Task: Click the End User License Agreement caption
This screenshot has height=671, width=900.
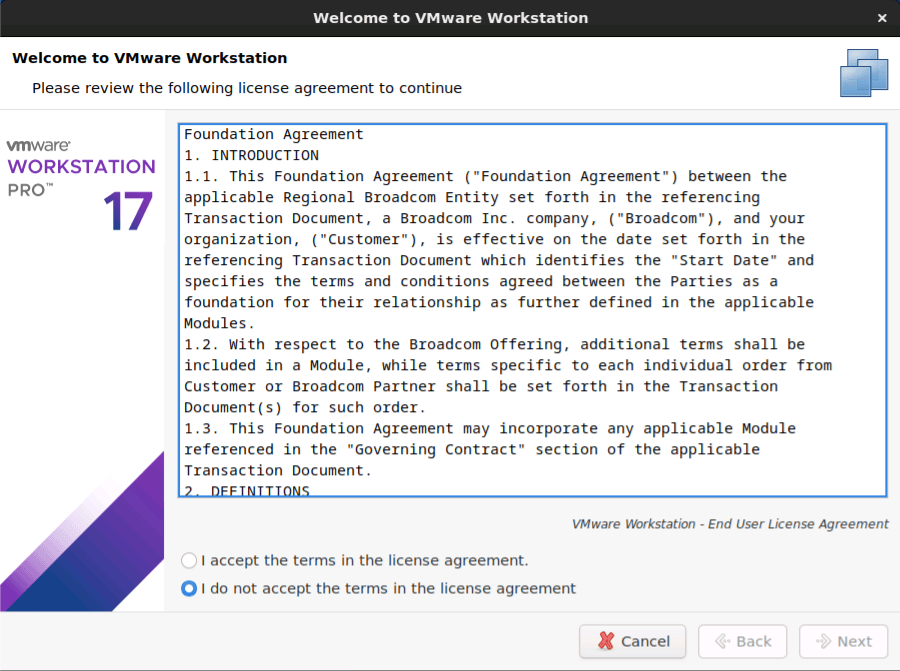Action: click(729, 524)
